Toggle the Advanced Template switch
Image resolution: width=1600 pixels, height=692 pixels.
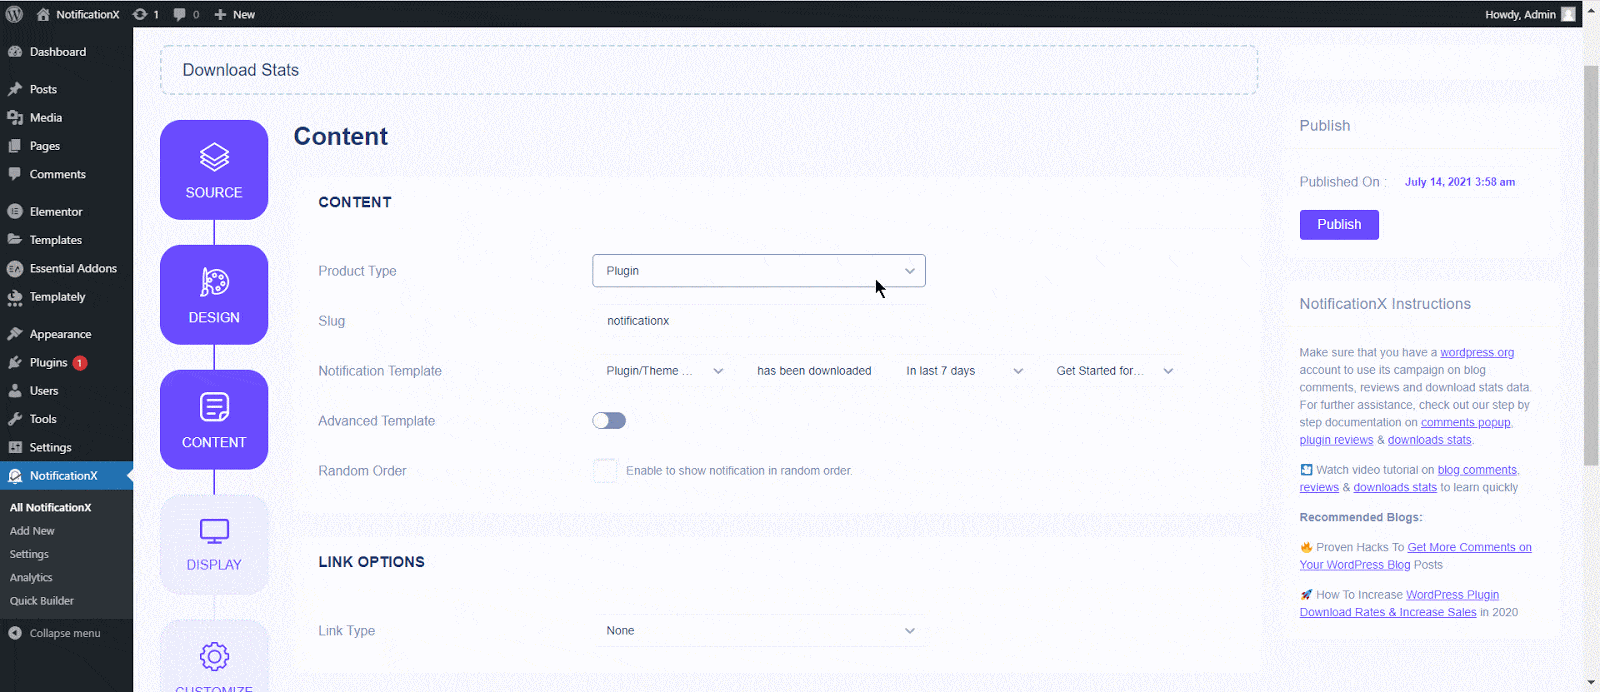pos(609,421)
